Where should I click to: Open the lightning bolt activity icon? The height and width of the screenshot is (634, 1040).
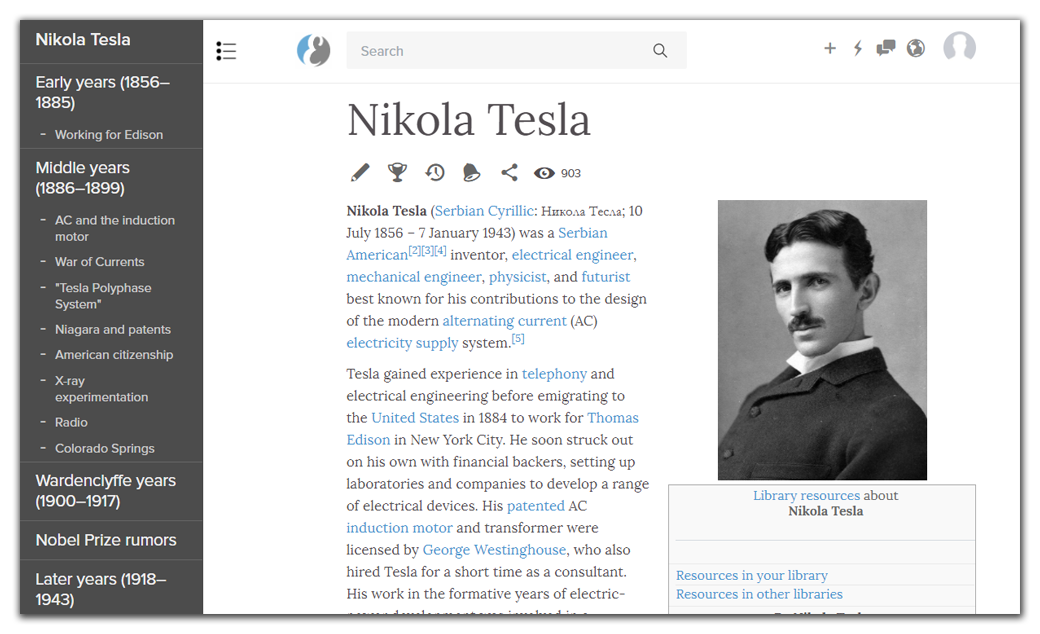[858, 48]
